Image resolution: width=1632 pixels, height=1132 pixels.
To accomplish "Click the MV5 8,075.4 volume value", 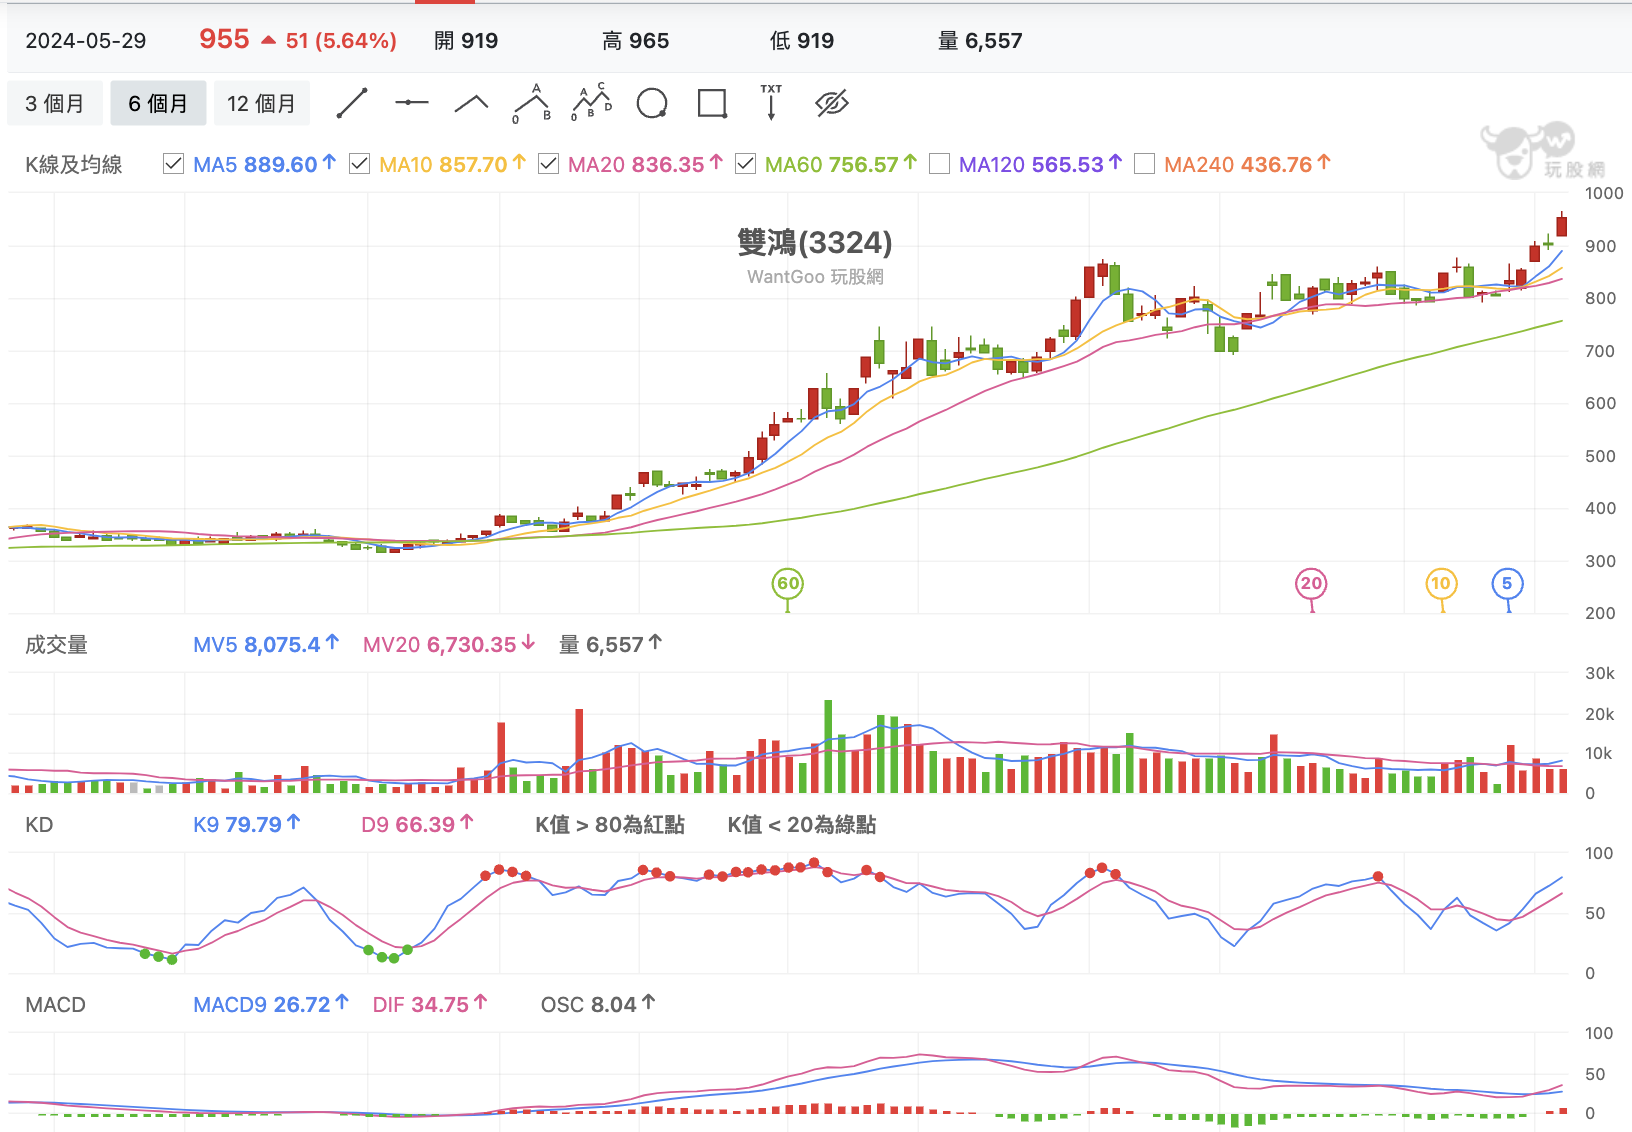I will [266, 645].
